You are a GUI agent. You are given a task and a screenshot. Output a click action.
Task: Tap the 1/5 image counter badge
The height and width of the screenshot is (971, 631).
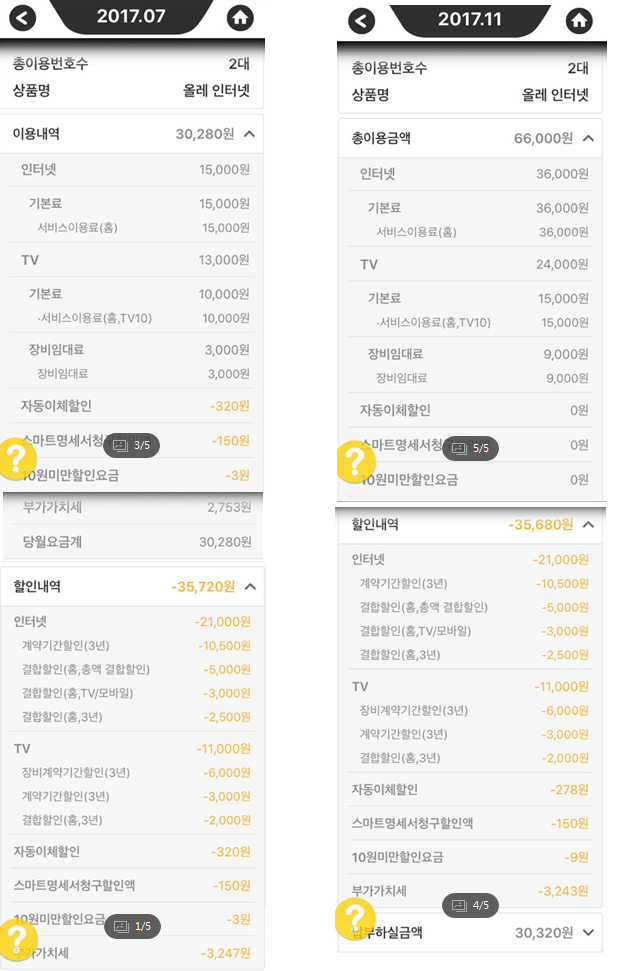[x=132, y=926]
